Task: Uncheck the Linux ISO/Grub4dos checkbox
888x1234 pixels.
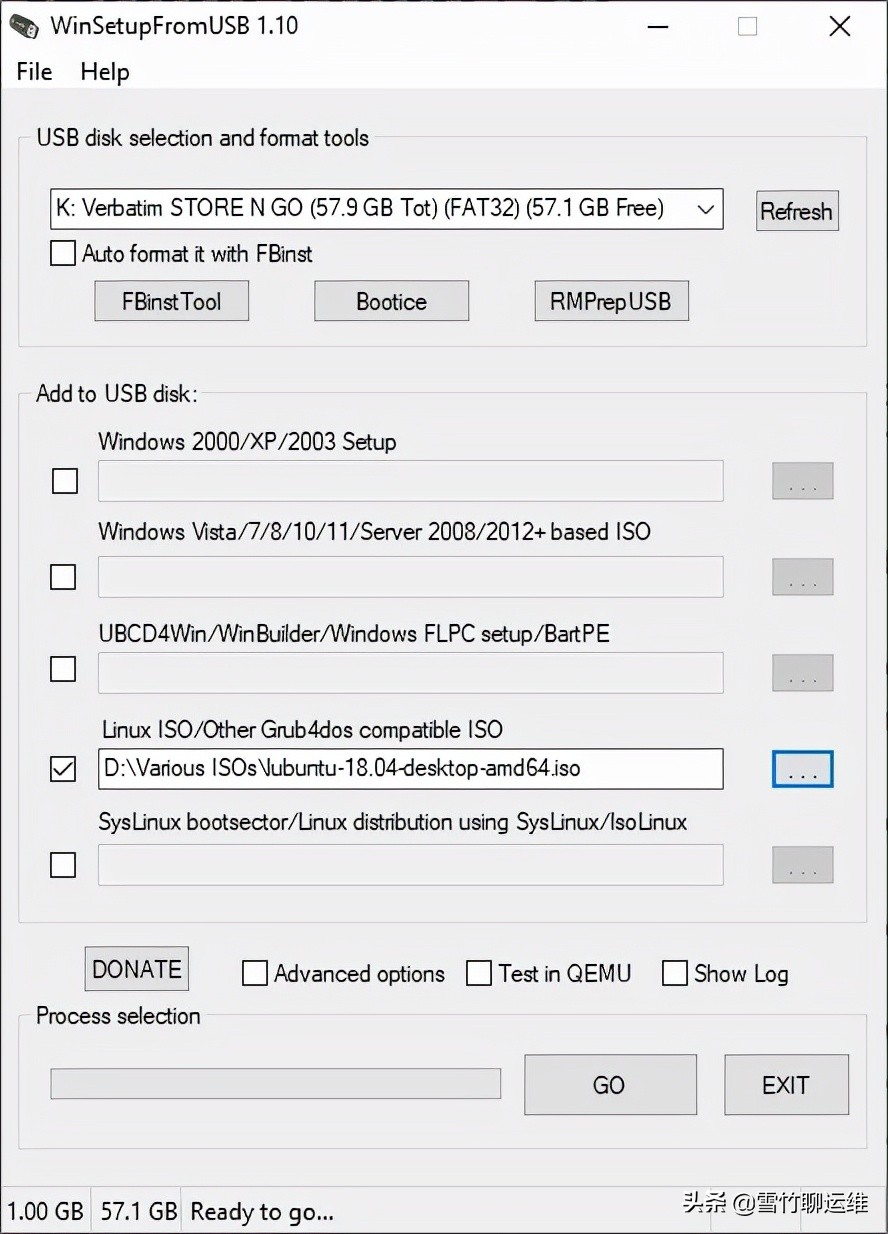Action: coord(63,769)
